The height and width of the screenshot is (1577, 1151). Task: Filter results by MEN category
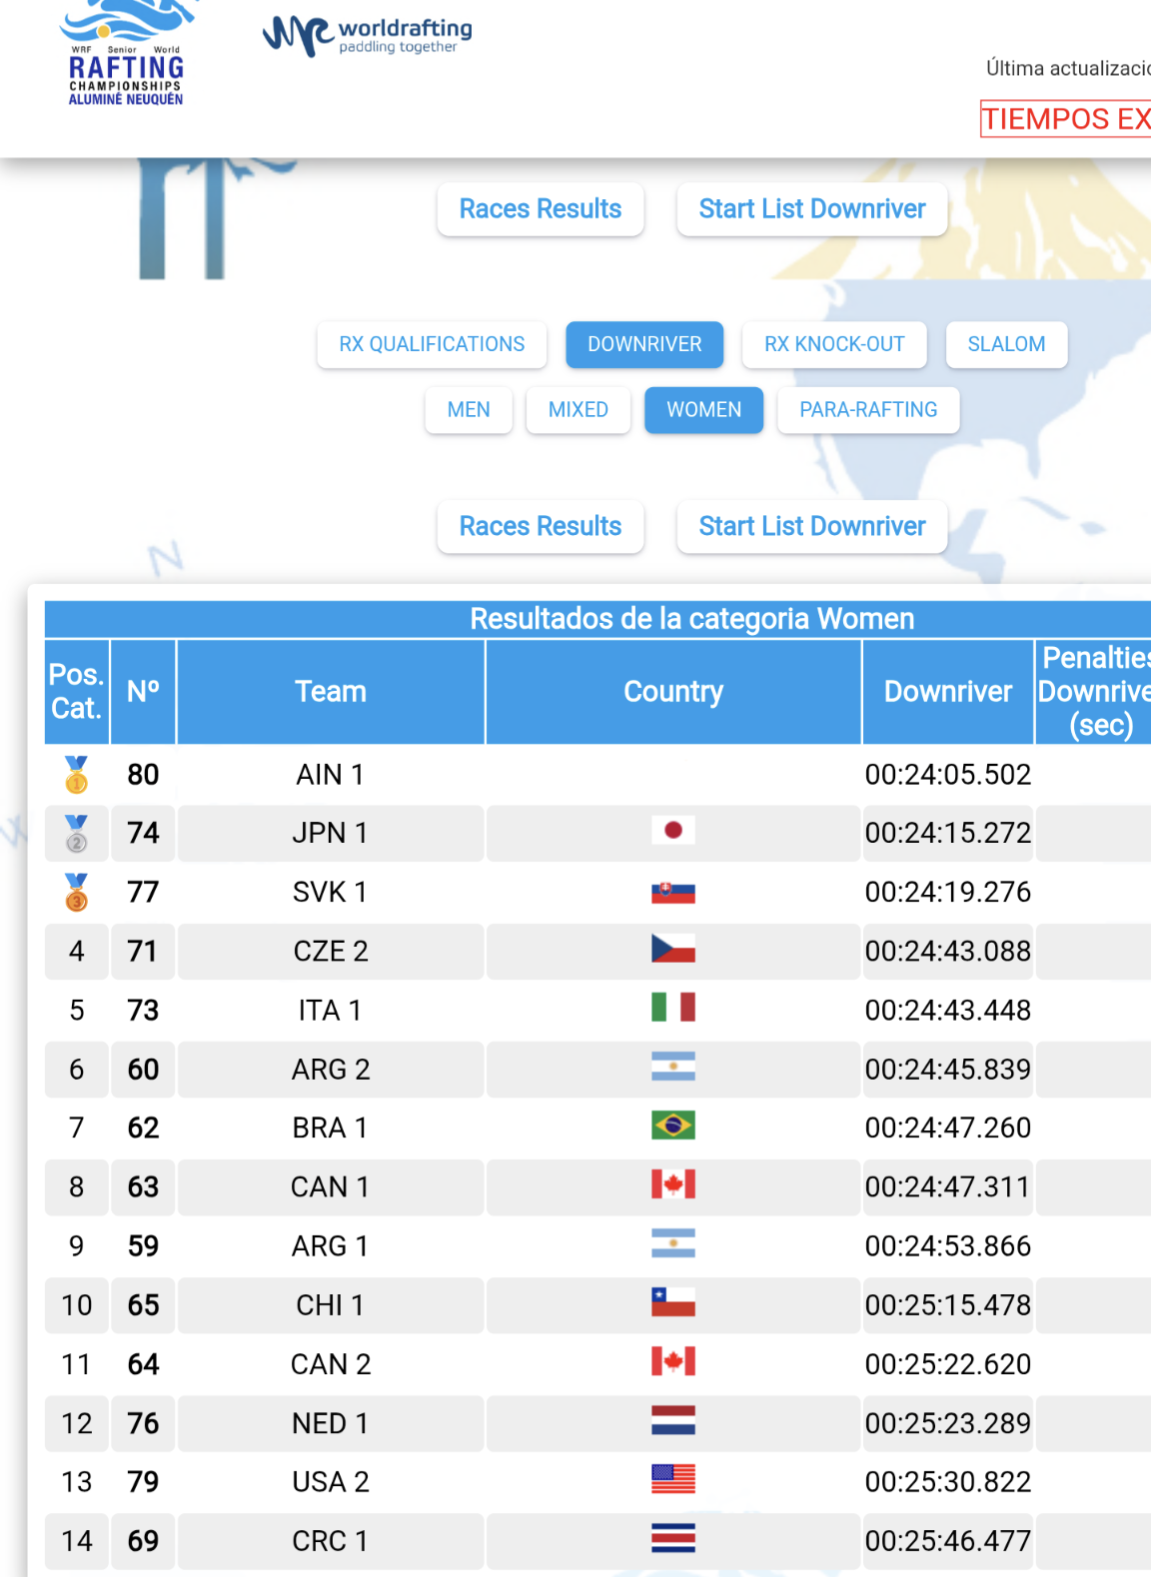[x=468, y=410]
